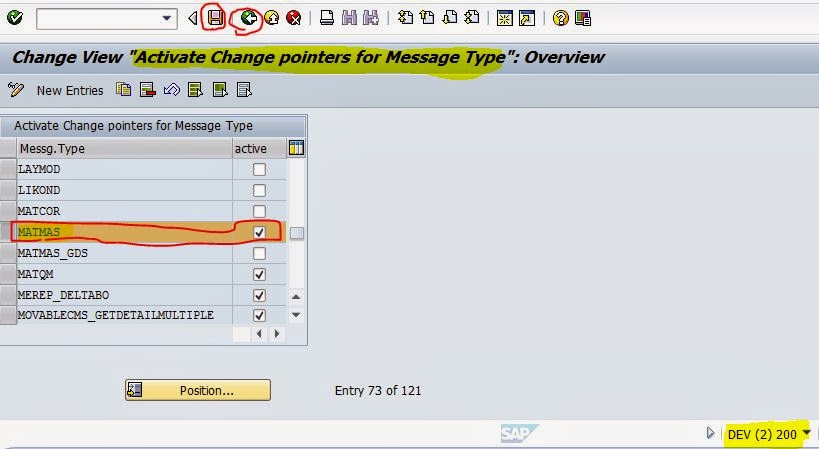
Task: Click the yellow Exit arrow icon
Action: (x=271, y=19)
